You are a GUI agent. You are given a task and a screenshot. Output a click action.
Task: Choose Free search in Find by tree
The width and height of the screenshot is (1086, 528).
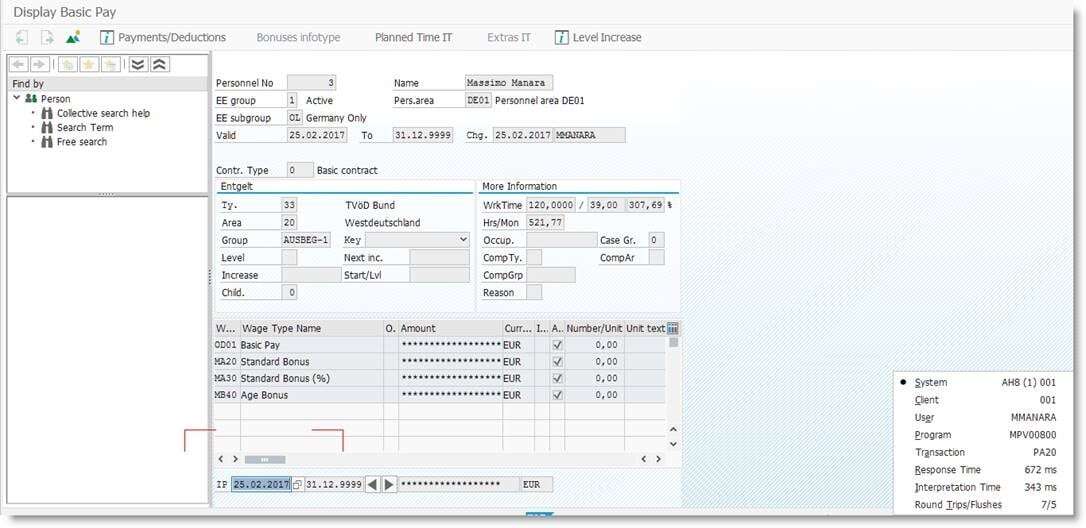(x=81, y=141)
